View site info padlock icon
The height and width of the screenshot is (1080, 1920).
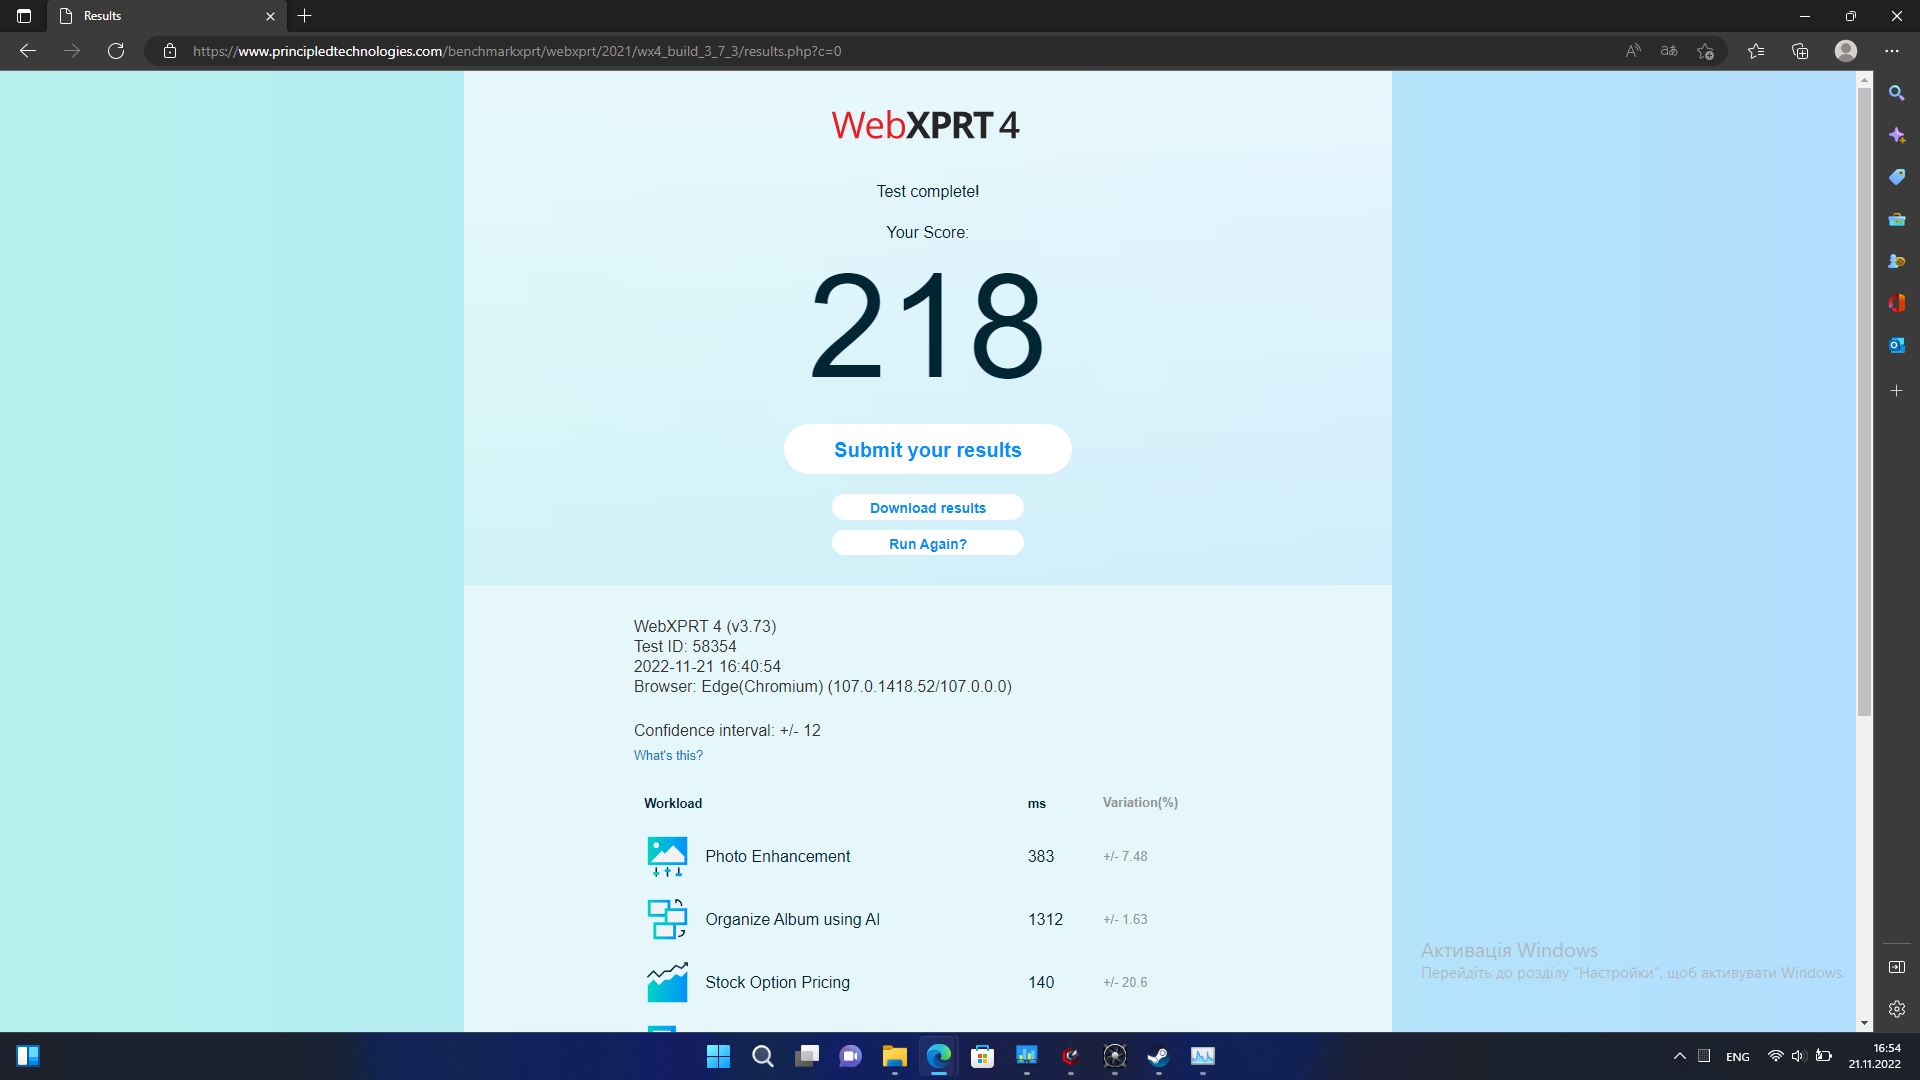(x=170, y=51)
